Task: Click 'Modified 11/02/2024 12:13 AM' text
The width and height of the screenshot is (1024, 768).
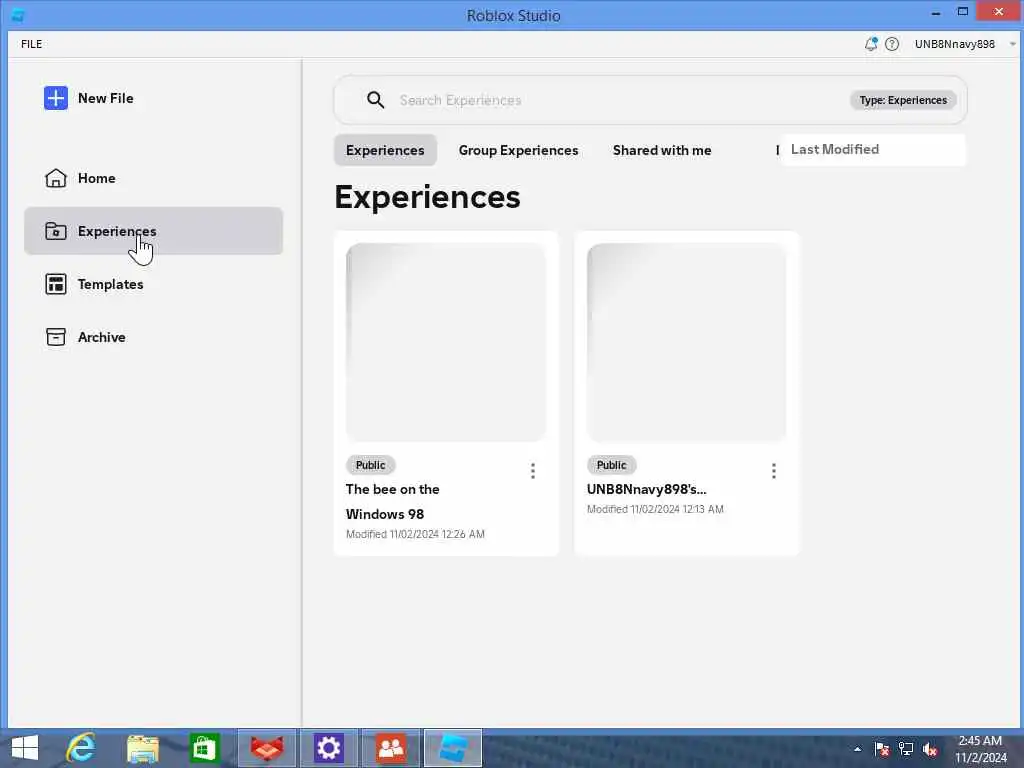Action: coord(655,509)
